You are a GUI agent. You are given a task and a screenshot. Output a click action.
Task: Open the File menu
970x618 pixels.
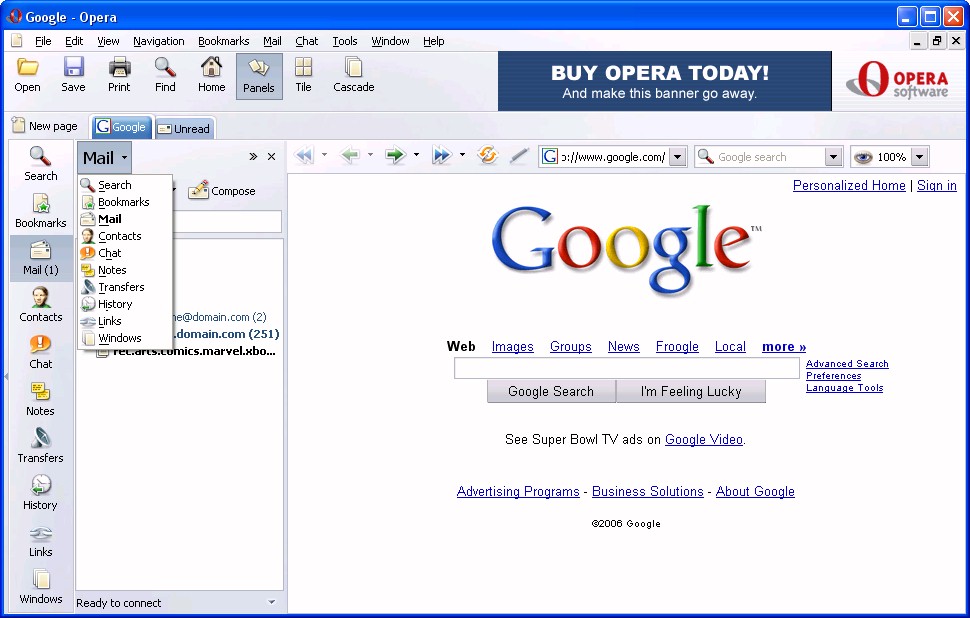coord(43,41)
